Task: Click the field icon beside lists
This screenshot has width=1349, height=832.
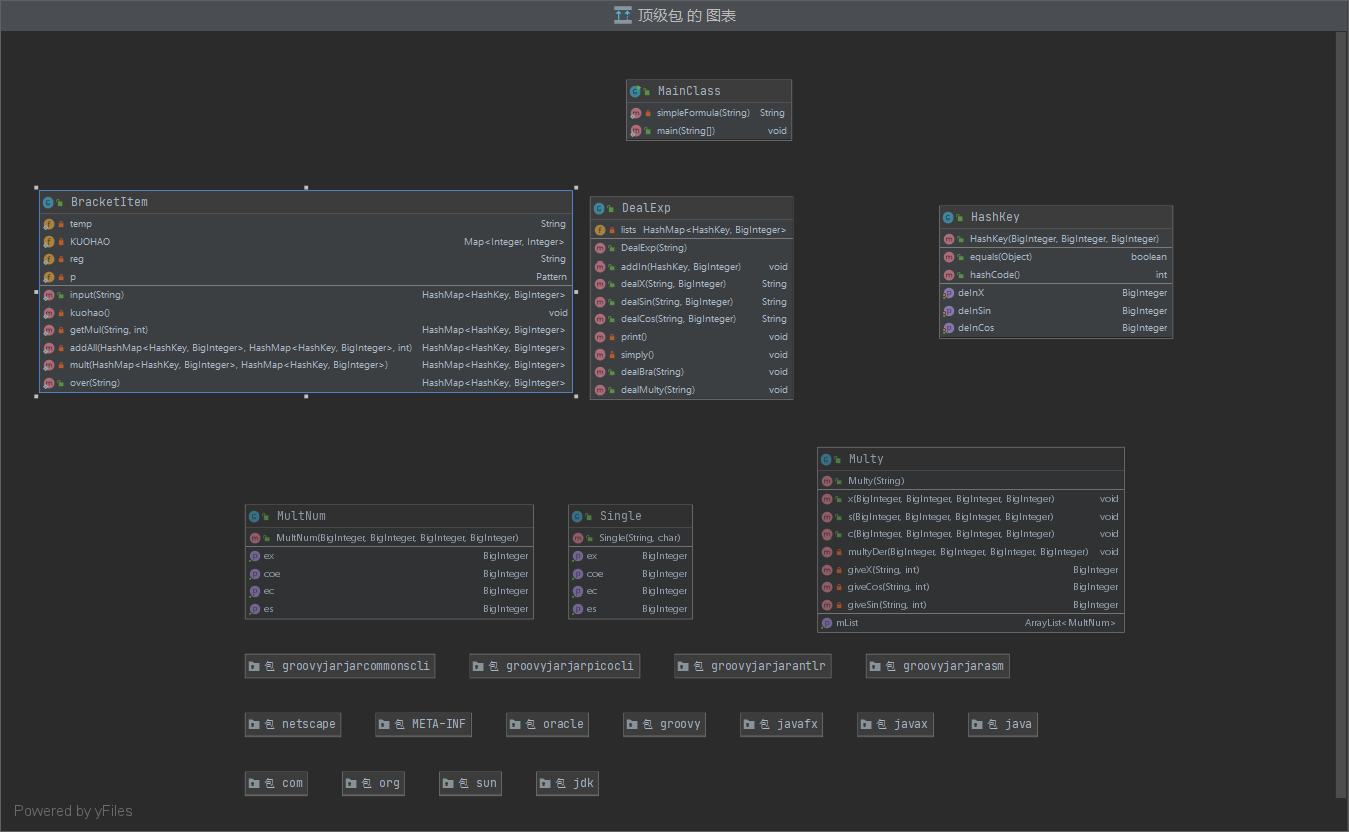Action: tap(599, 230)
